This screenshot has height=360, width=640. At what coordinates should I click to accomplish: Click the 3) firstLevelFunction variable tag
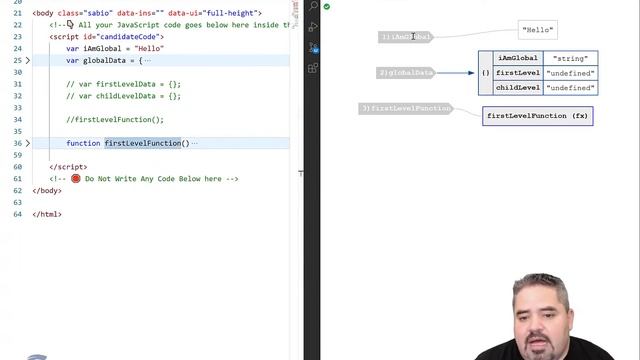(x=406, y=109)
